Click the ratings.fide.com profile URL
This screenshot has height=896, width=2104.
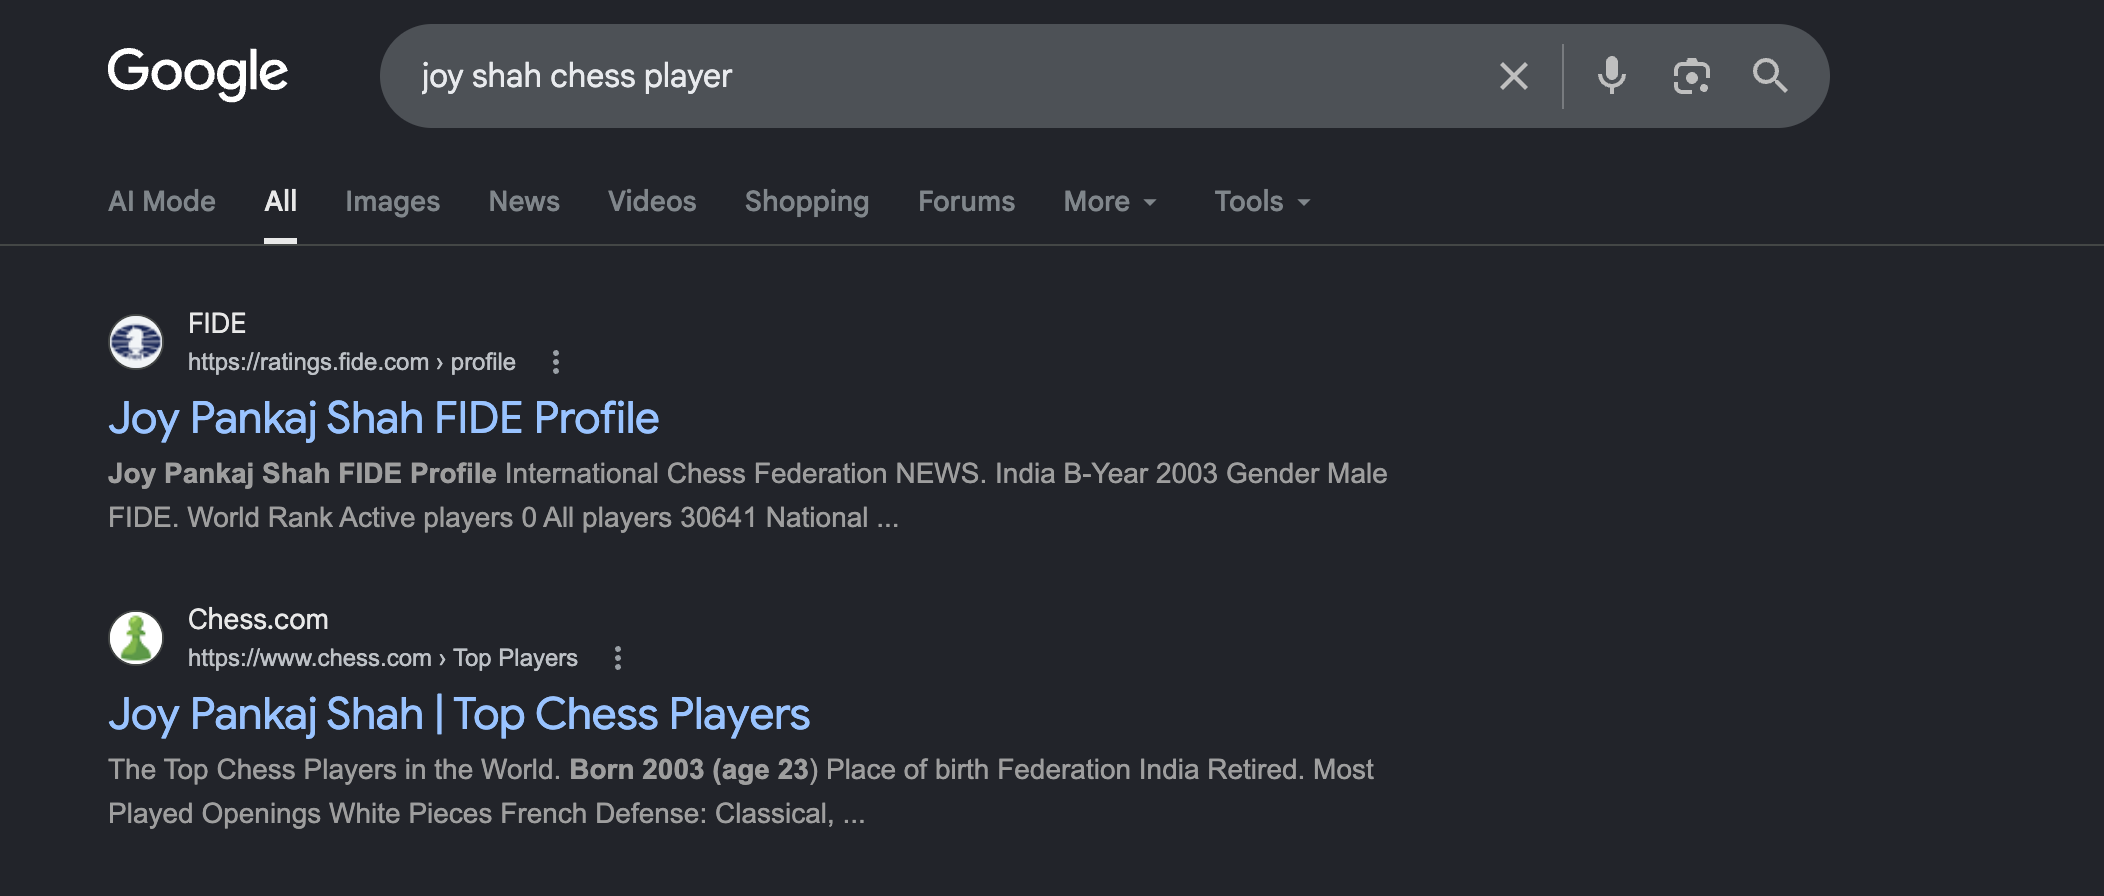tap(352, 362)
